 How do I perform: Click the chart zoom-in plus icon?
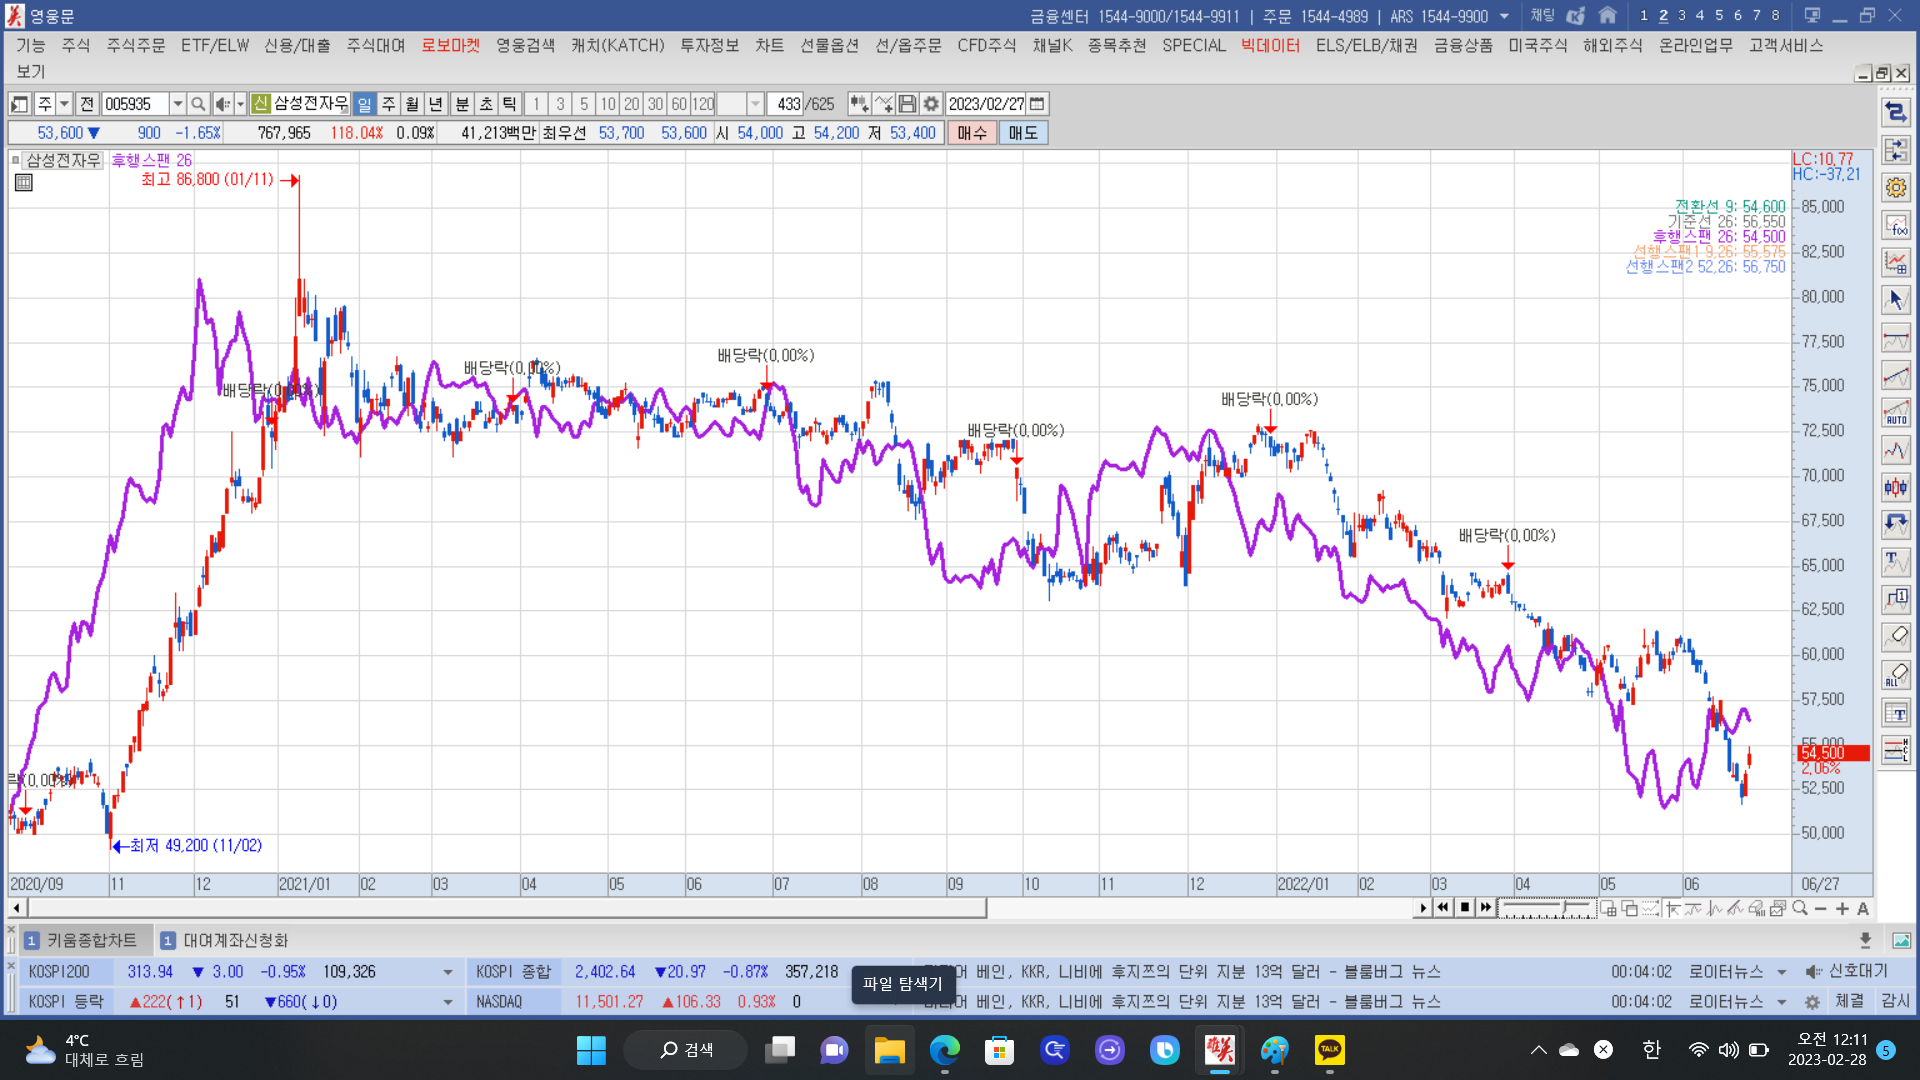point(1842,908)
